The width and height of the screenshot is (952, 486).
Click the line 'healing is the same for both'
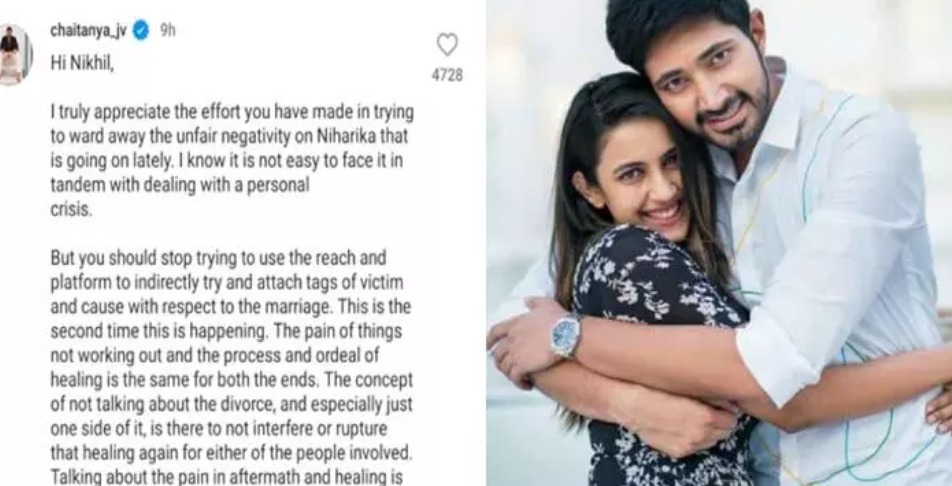231,380
